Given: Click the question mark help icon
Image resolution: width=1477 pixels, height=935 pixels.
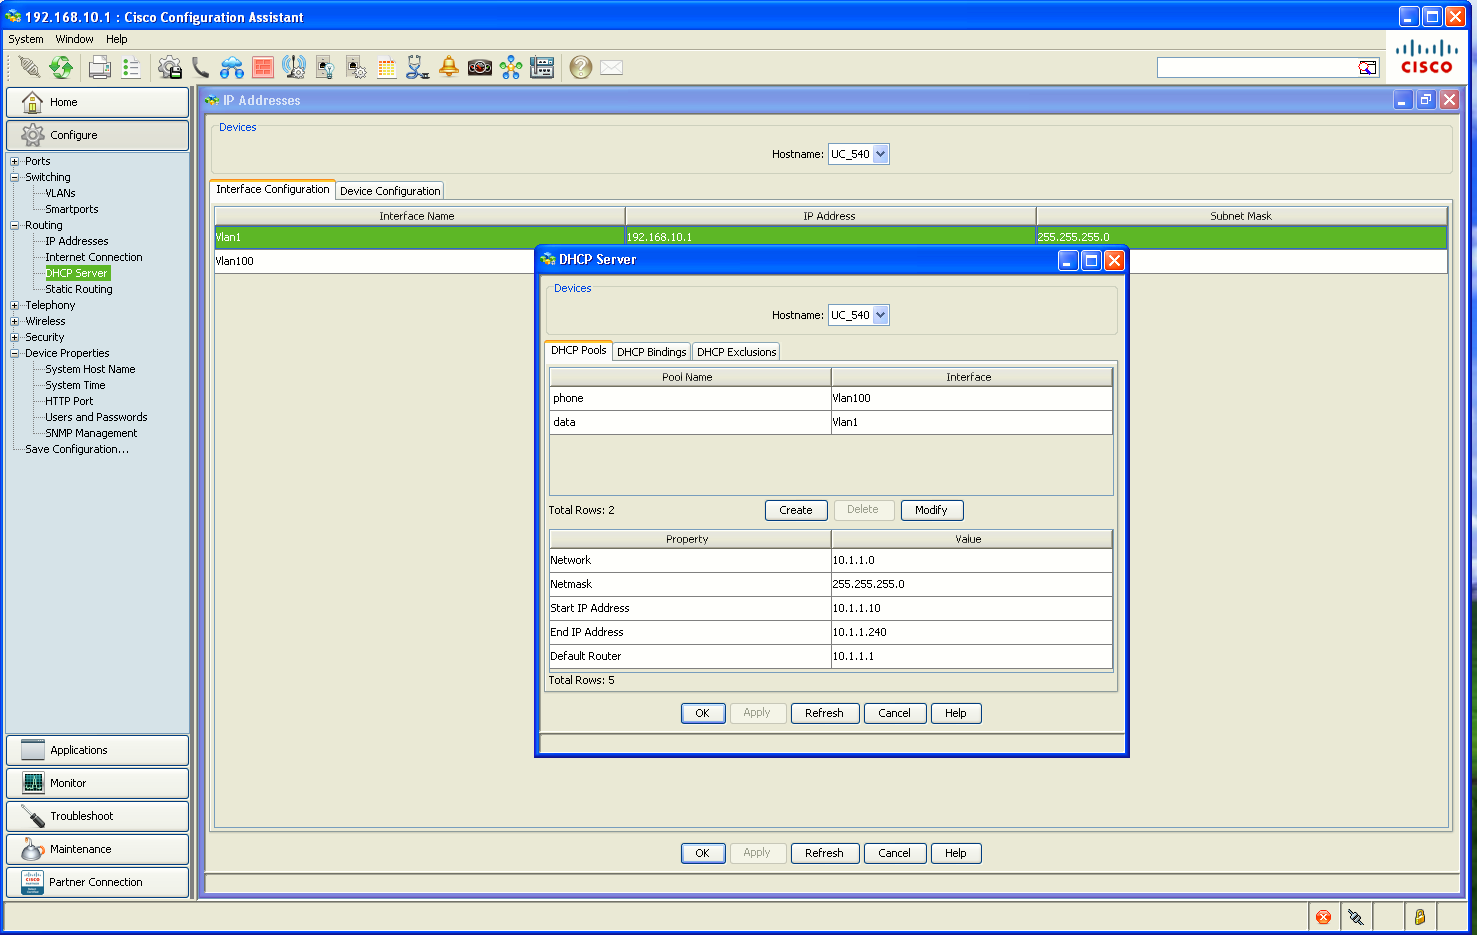Looking at the screenshot, I should (x=581, y=67).
